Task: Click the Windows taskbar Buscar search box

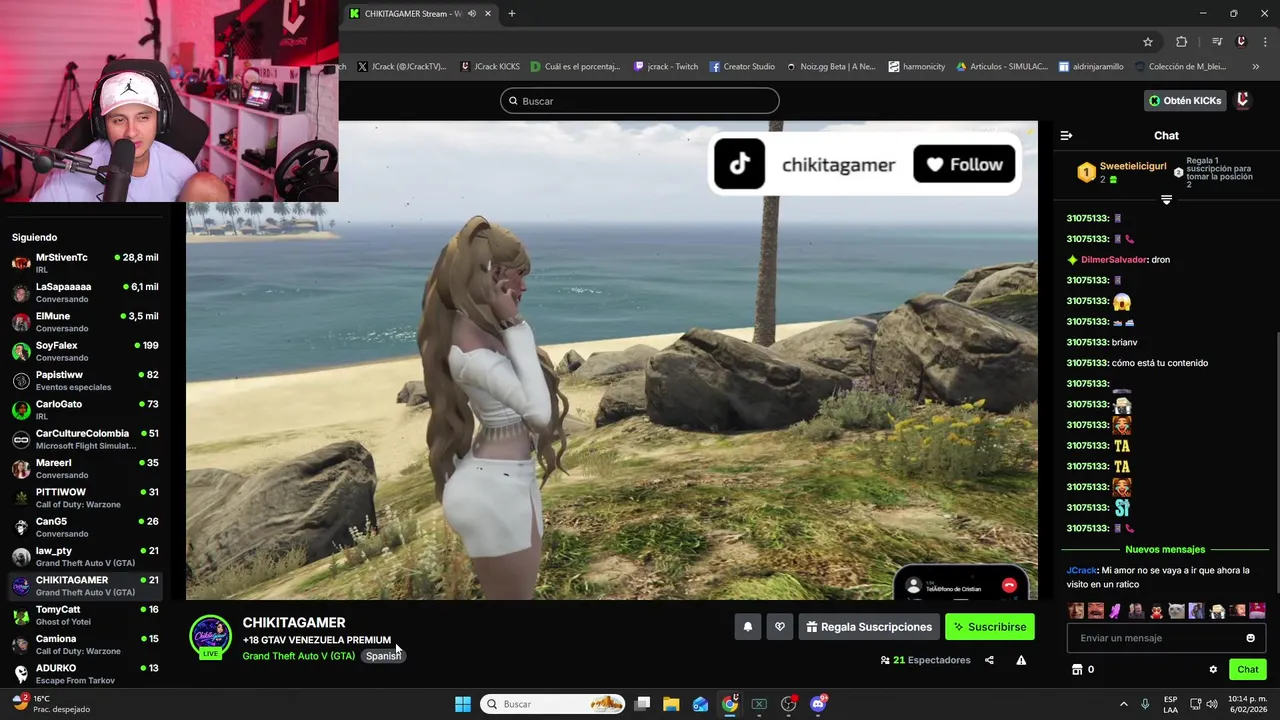Action: tap(553, 704)
